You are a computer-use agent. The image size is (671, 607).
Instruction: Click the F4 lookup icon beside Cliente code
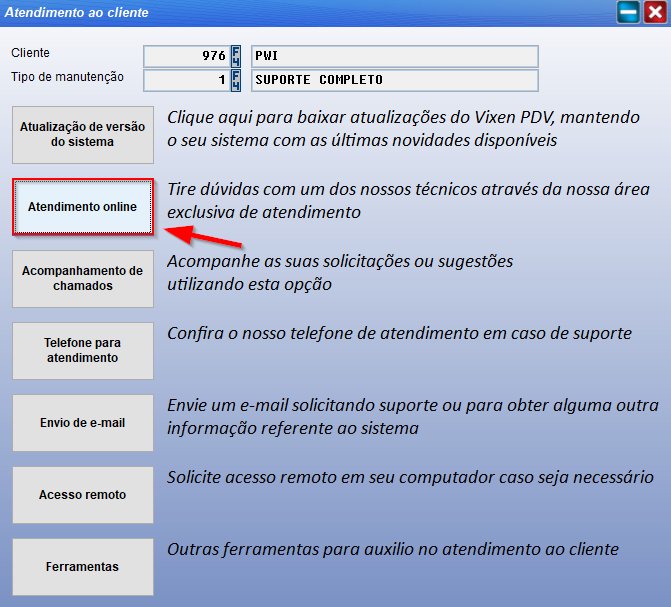point(236,56)
